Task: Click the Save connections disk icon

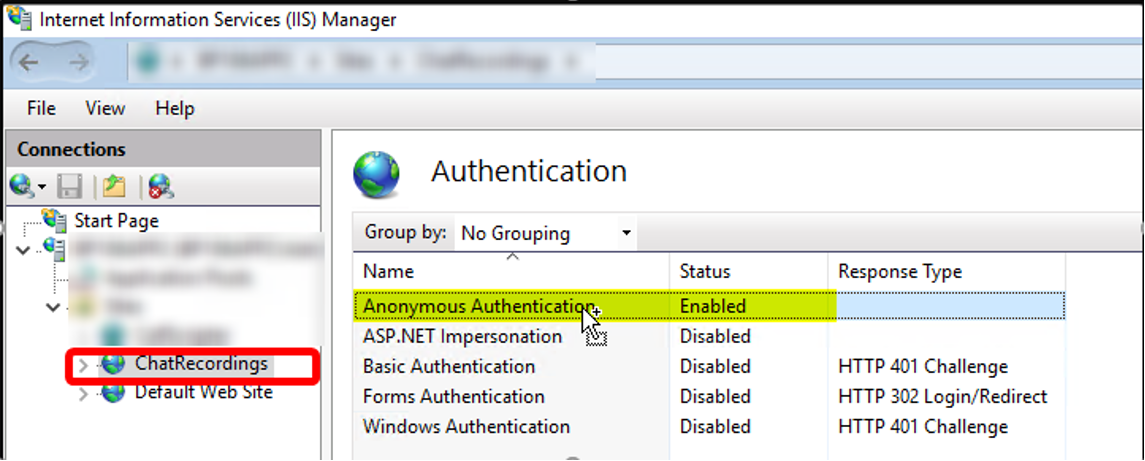Action: (70, 188)
